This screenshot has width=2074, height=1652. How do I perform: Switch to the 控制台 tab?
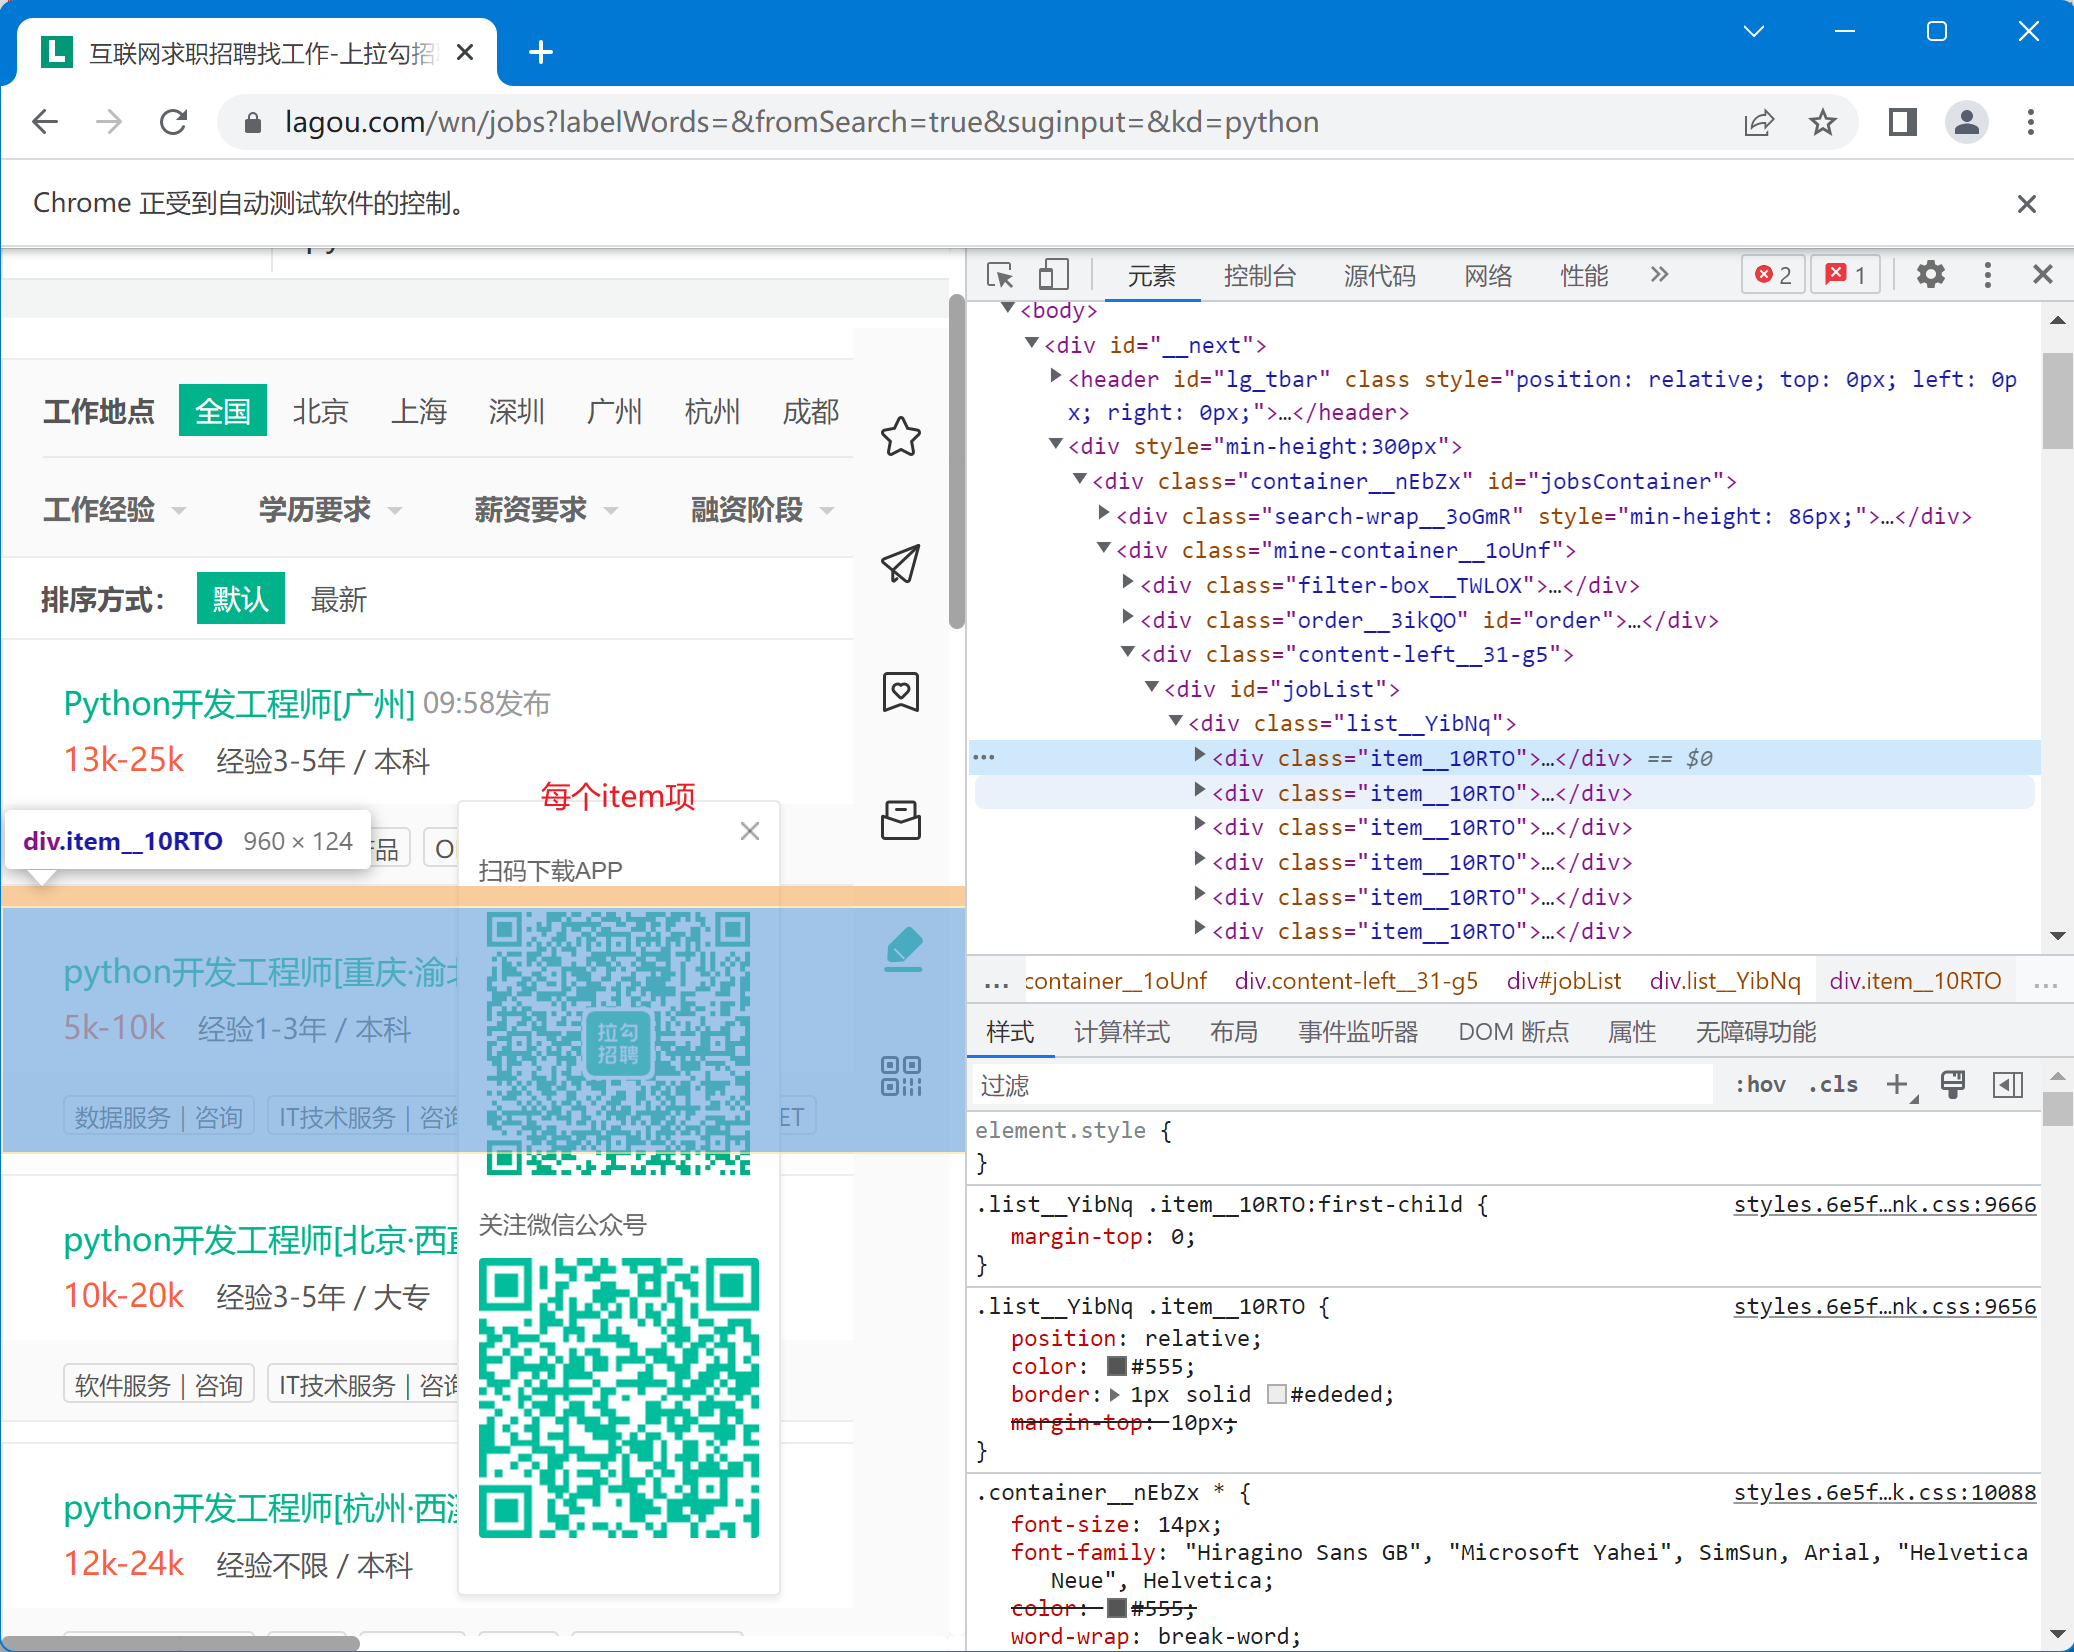click(x=1260, y=275)
